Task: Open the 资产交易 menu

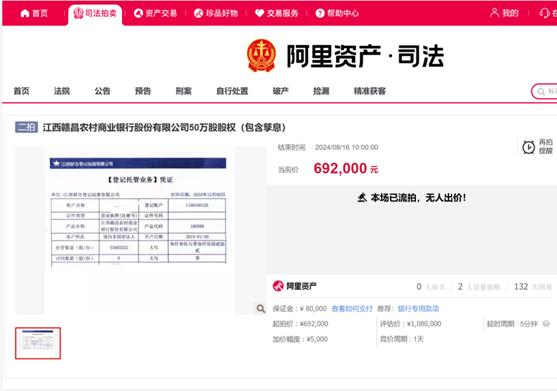Action: coord(156,13)
